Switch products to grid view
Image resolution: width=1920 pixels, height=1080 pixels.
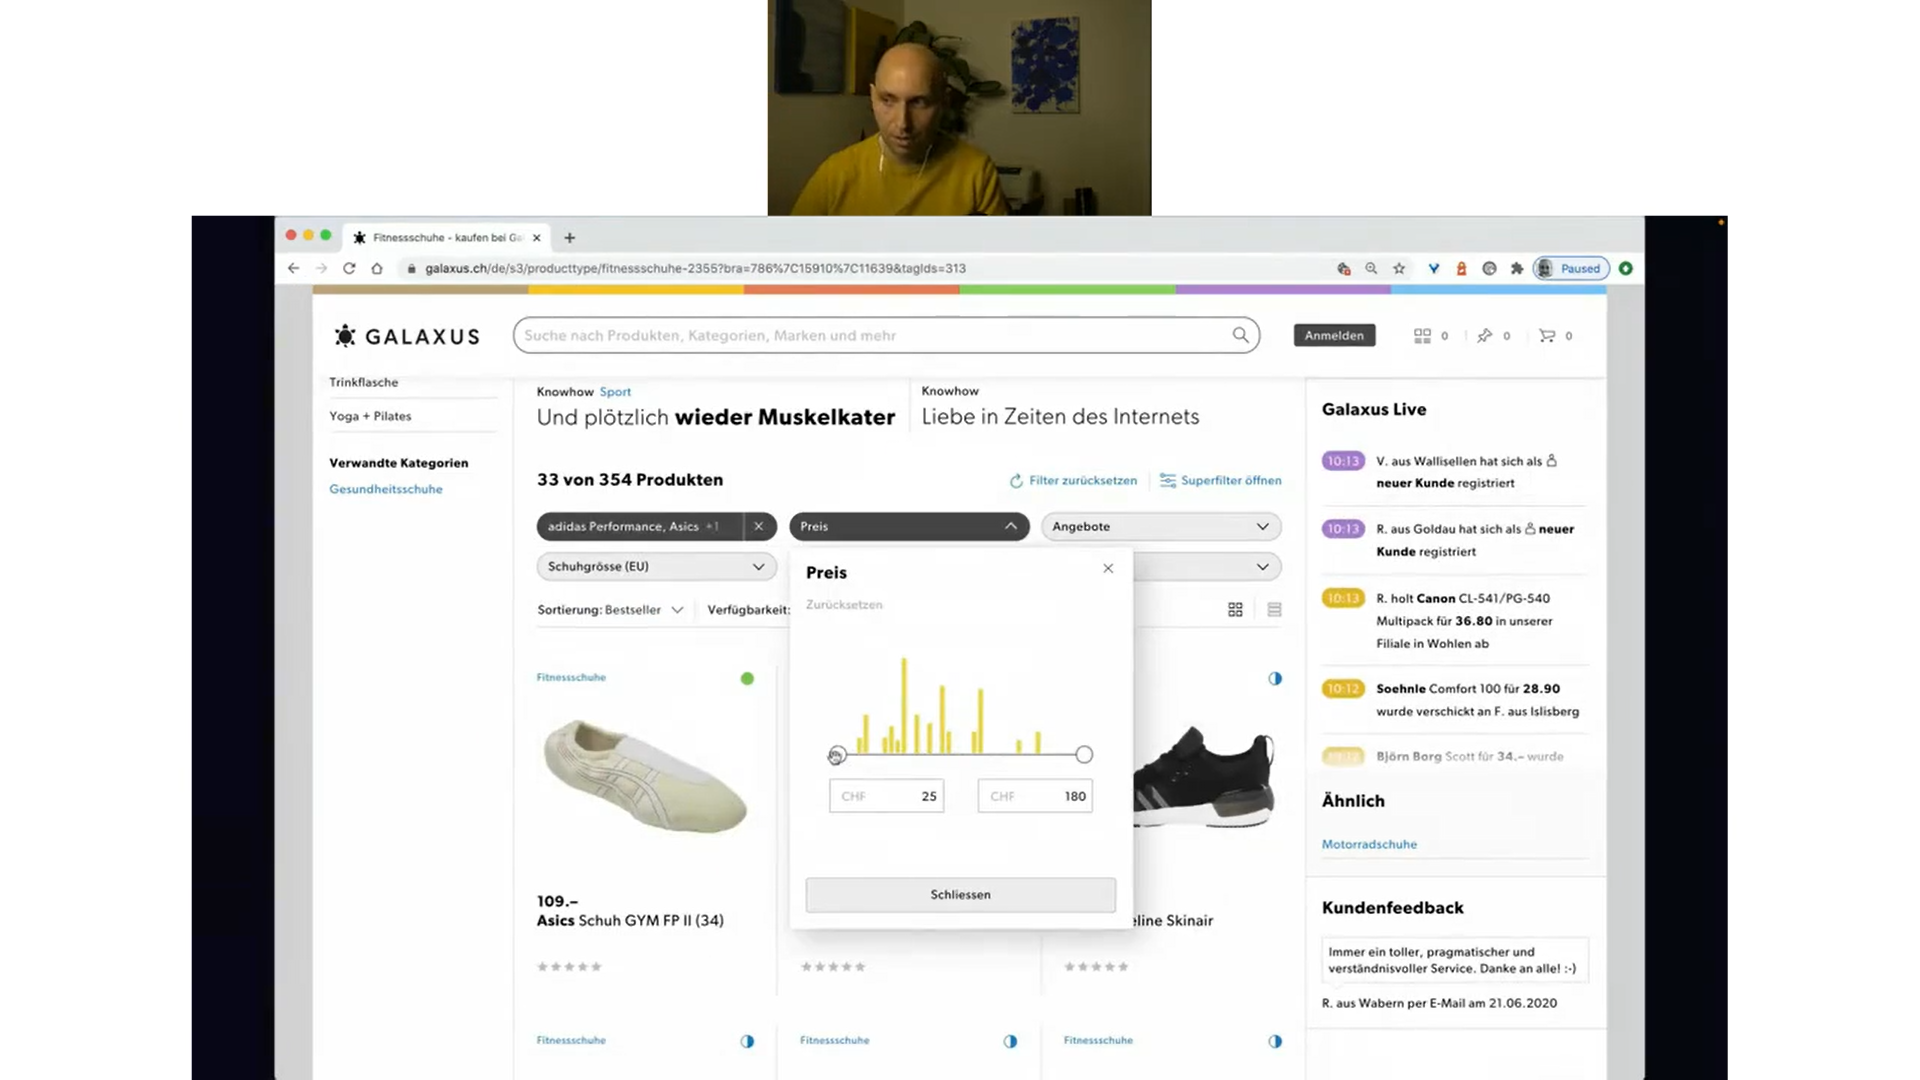pyautogui.click(x=1235, y=609)
